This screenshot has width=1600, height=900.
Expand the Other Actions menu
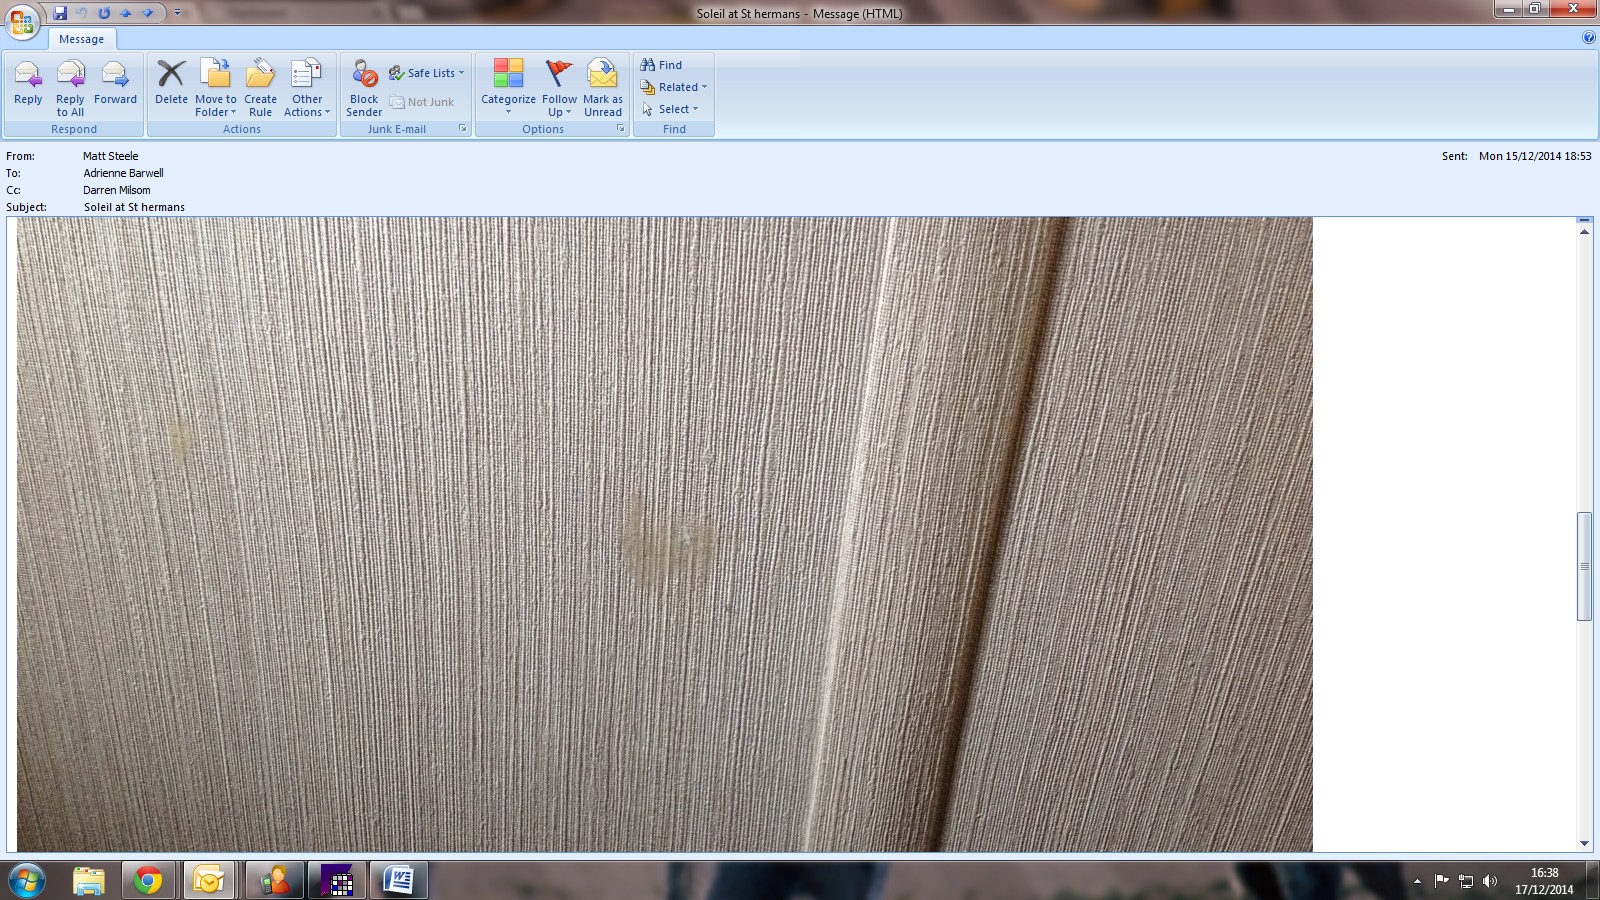[x=306, y=87]
